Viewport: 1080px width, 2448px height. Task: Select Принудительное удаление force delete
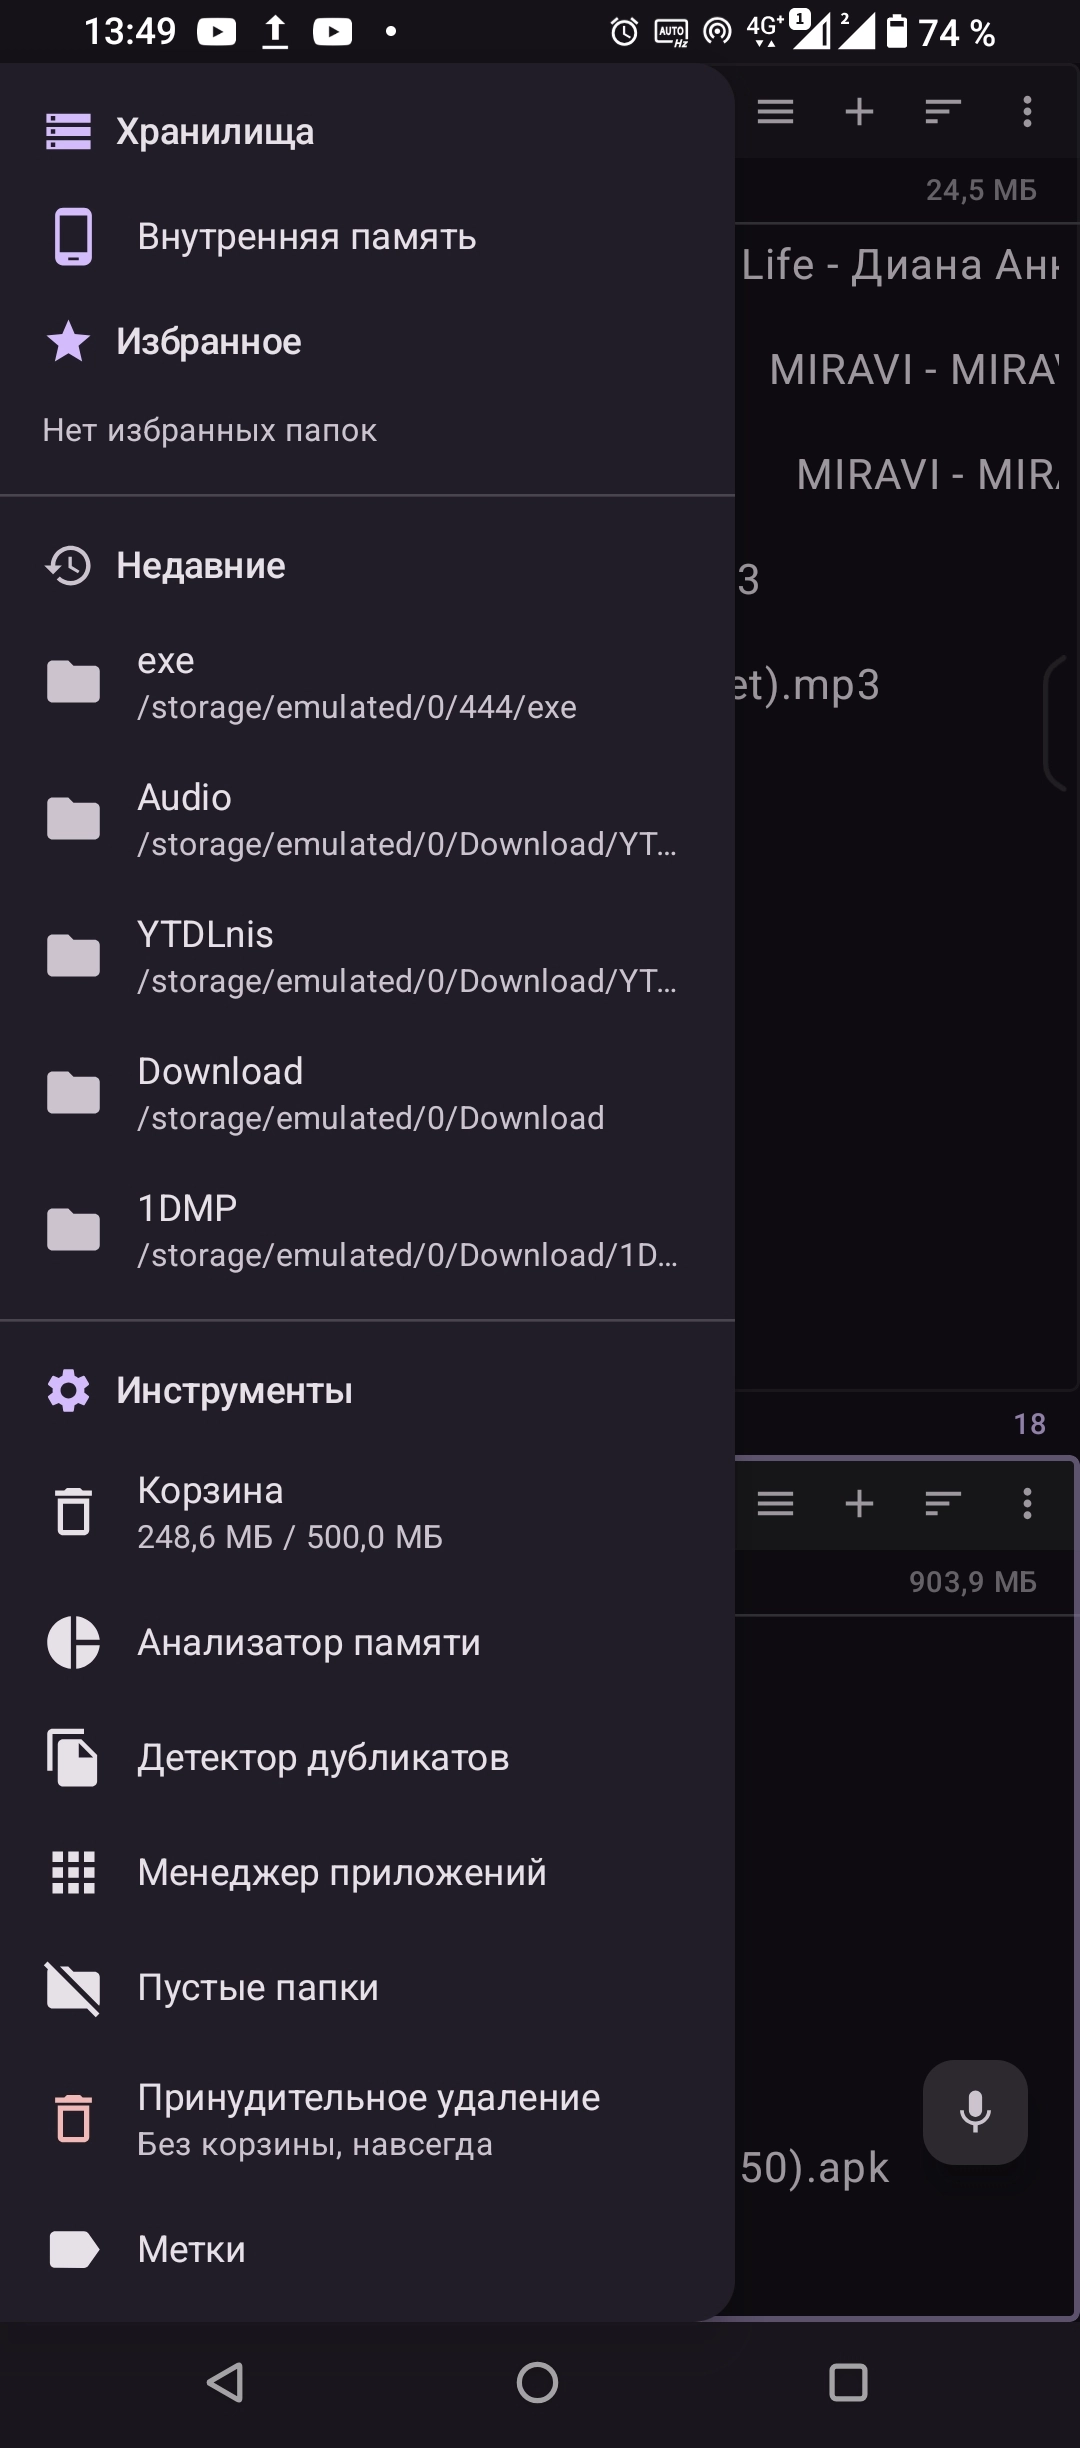[367, 2119]
